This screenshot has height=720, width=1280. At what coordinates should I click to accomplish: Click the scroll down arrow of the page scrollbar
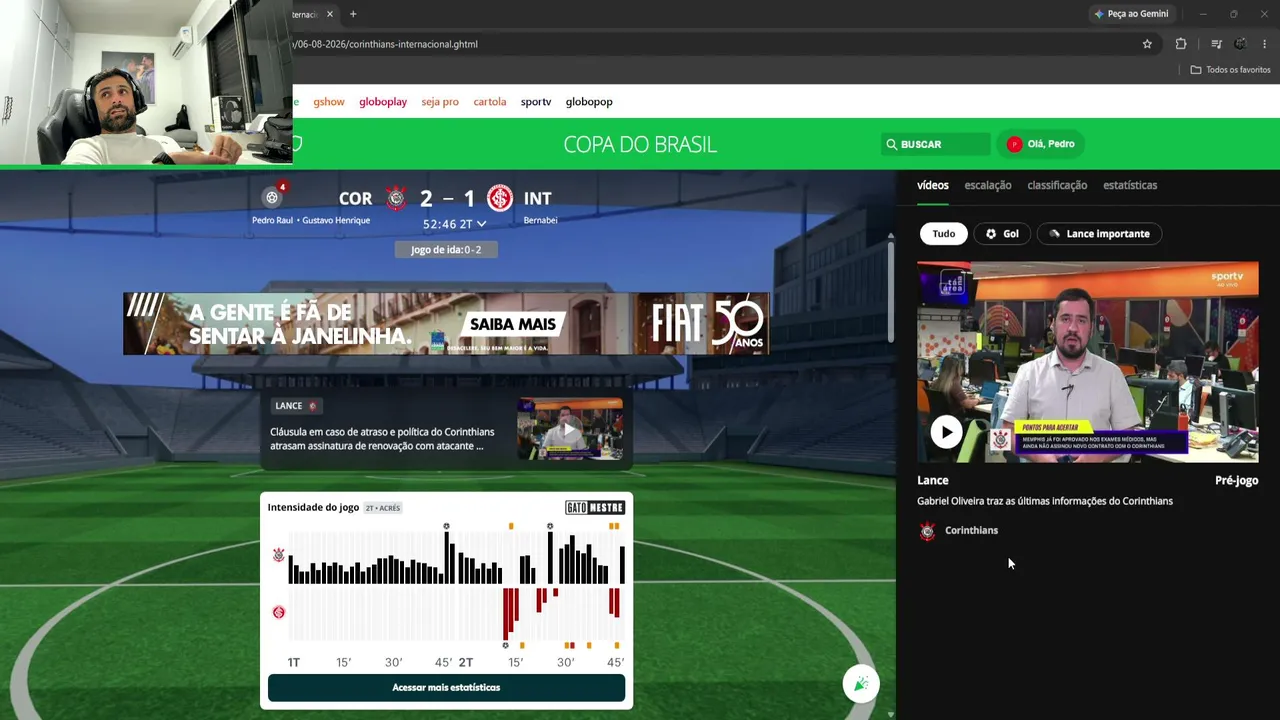coord(890,714)
